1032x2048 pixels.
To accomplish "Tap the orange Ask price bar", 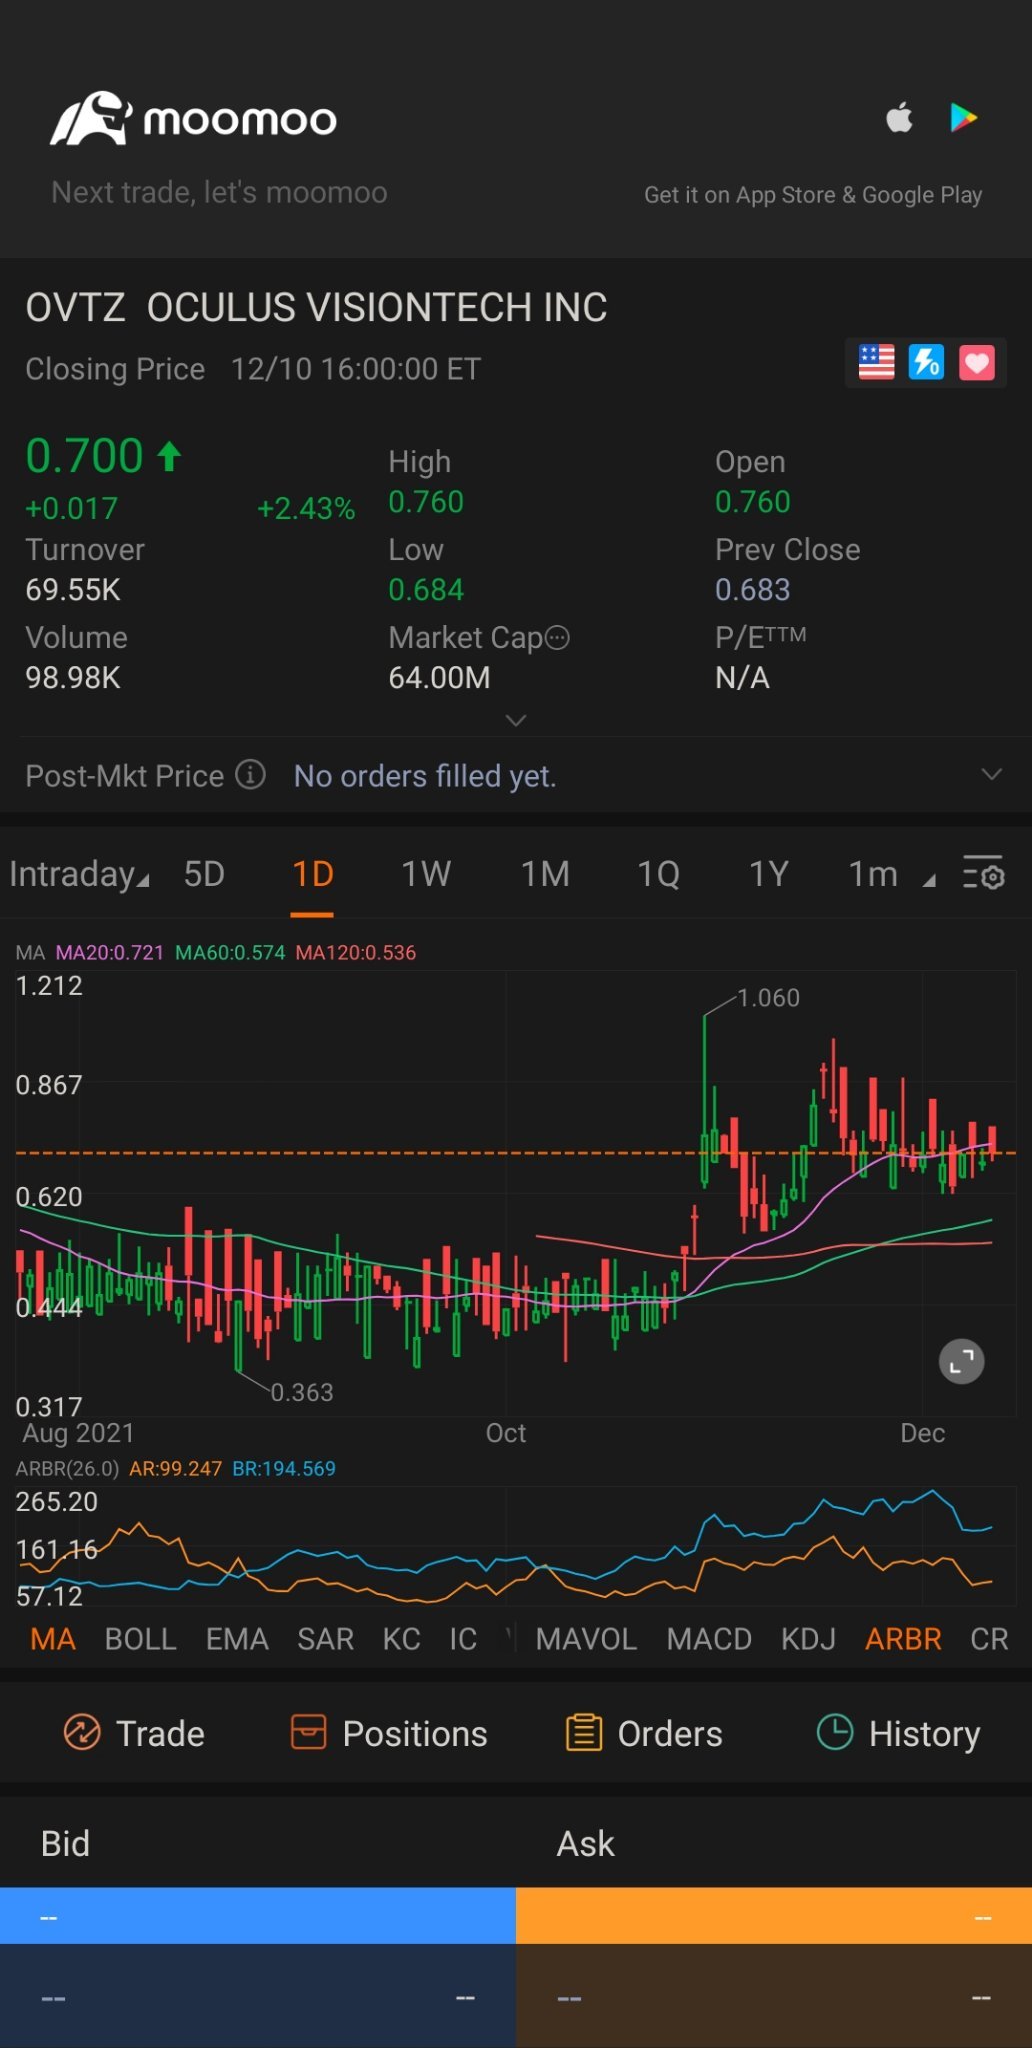I will (x=774, y=1916).
